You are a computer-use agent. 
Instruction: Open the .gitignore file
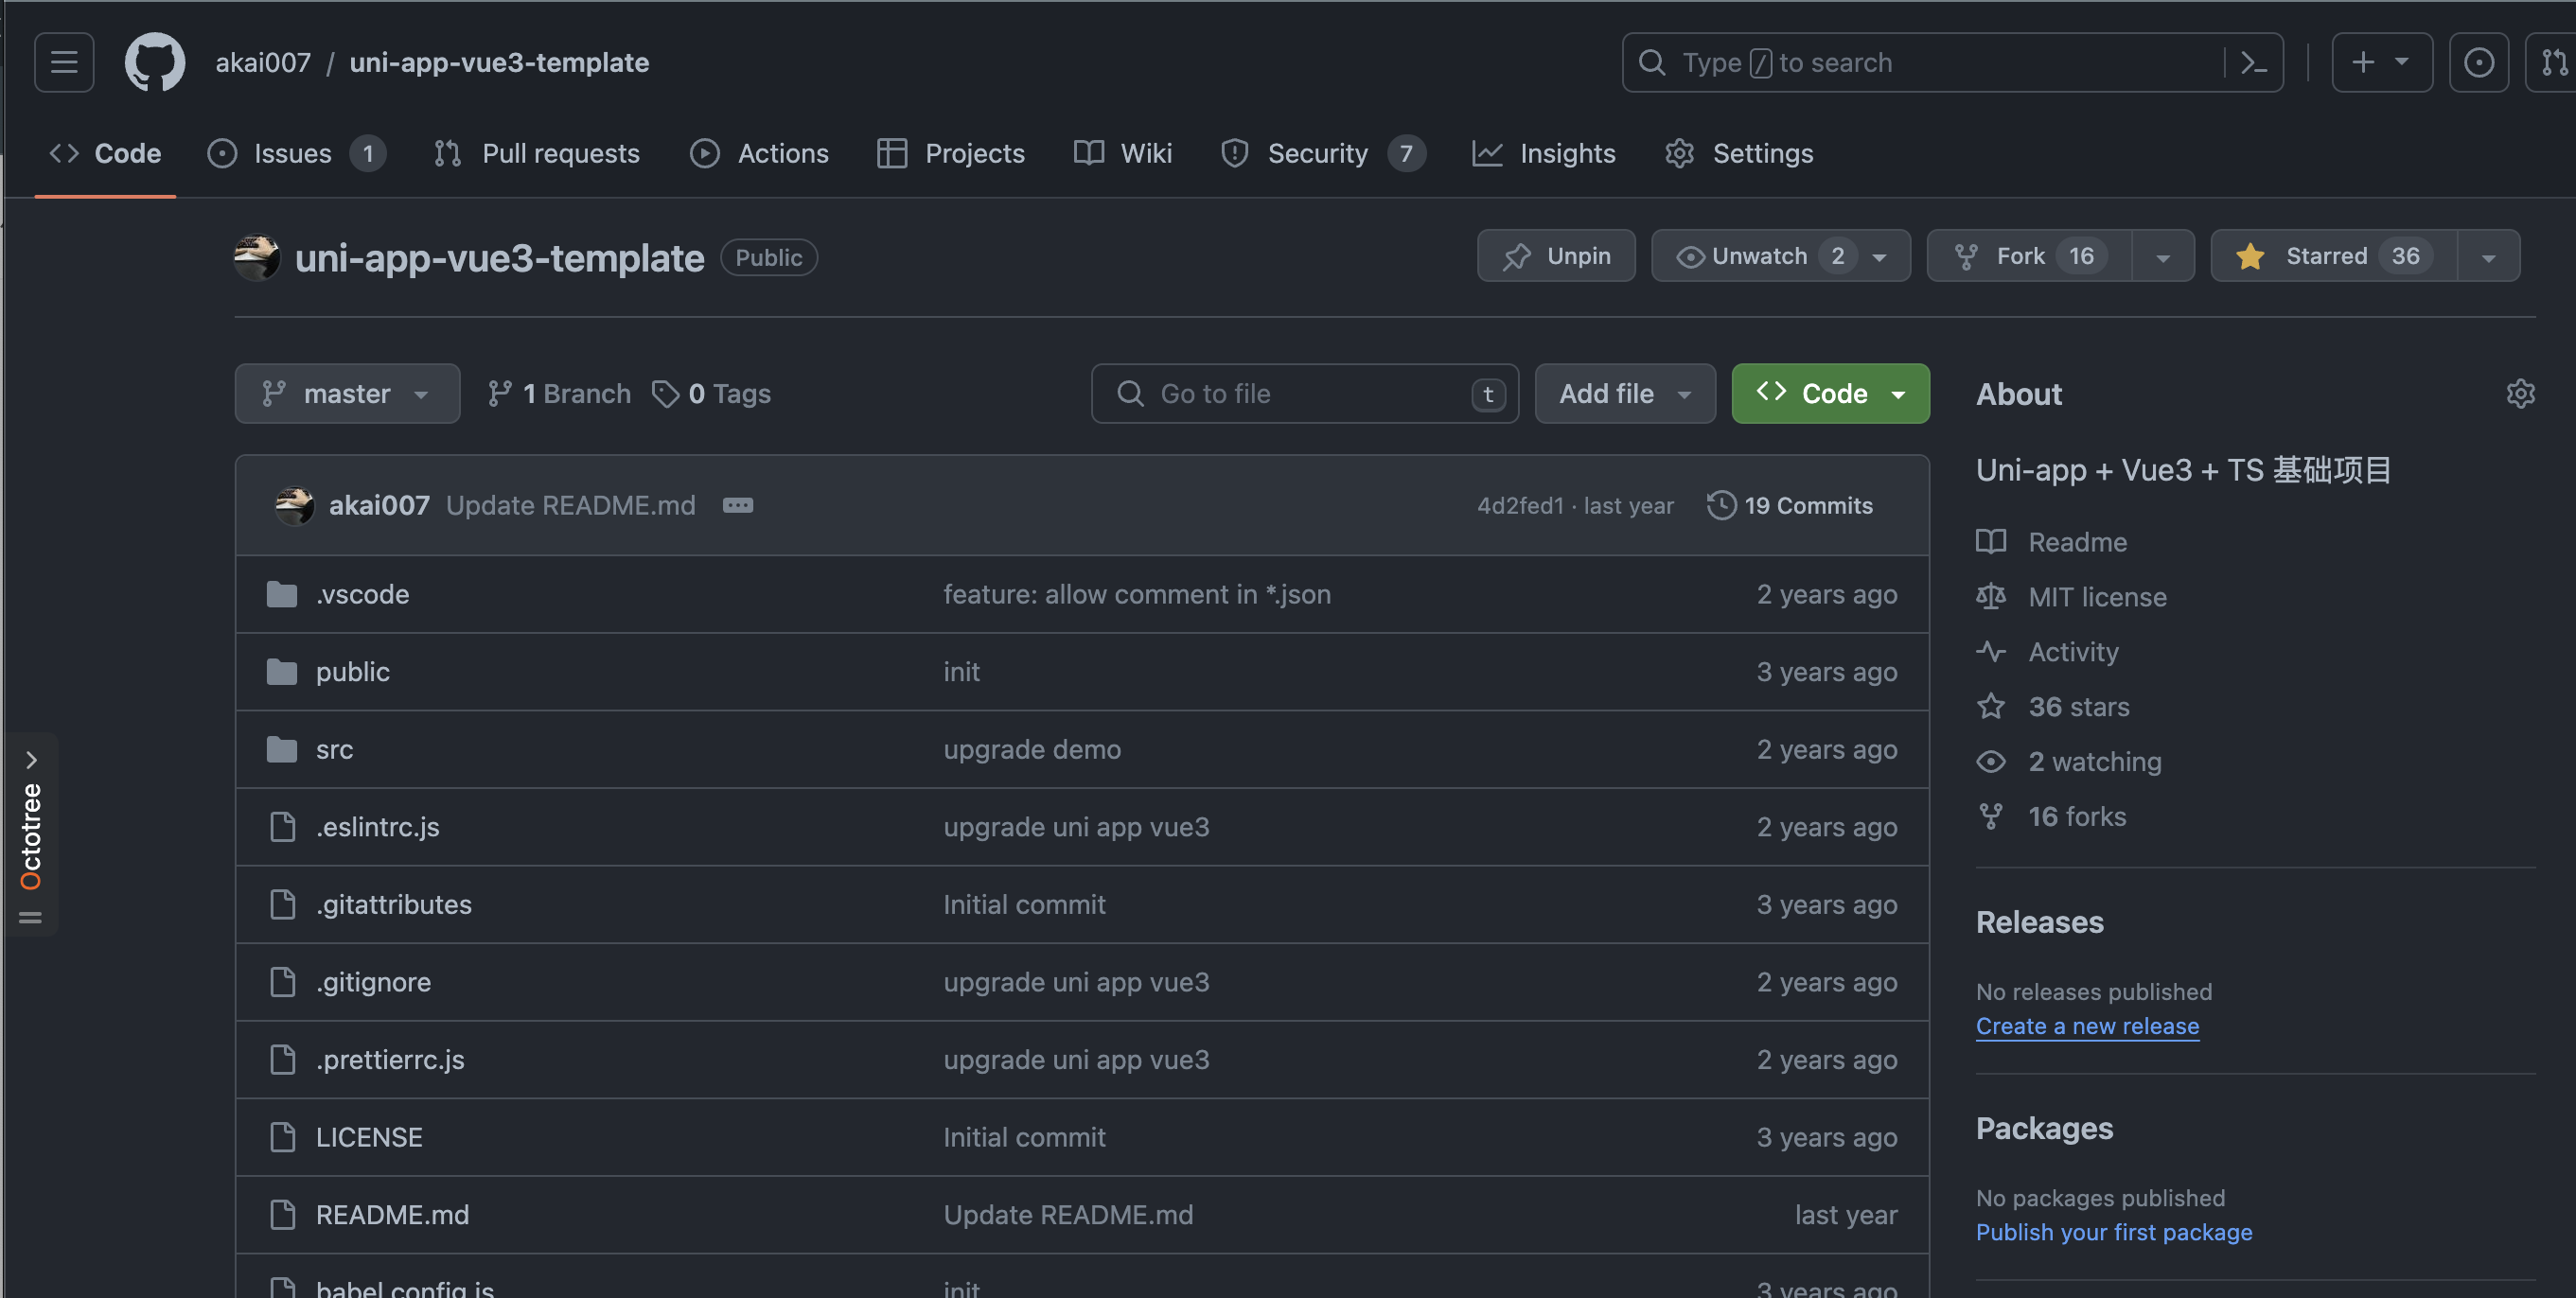click(373, 982)
